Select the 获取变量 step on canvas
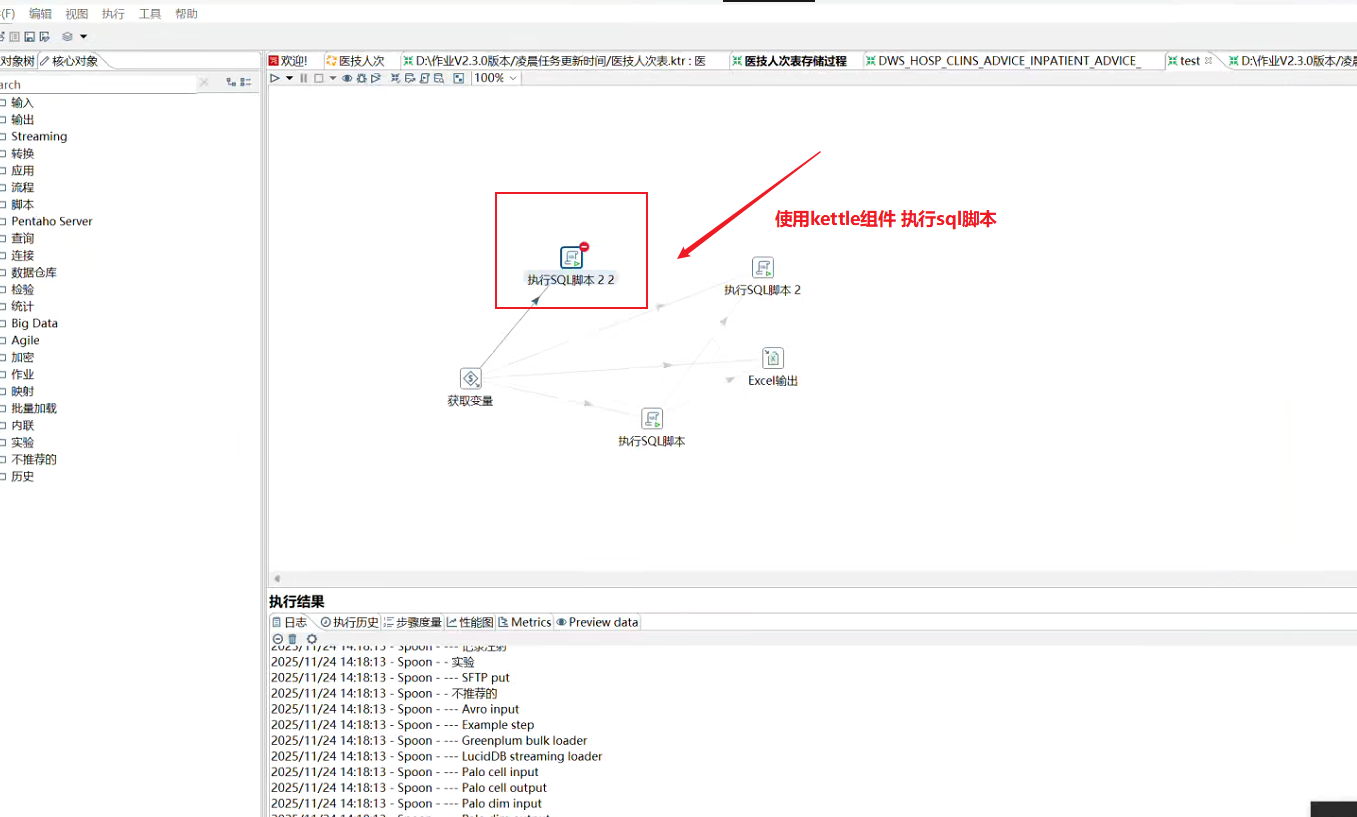1357x817 pixels. tap(470, 379)
